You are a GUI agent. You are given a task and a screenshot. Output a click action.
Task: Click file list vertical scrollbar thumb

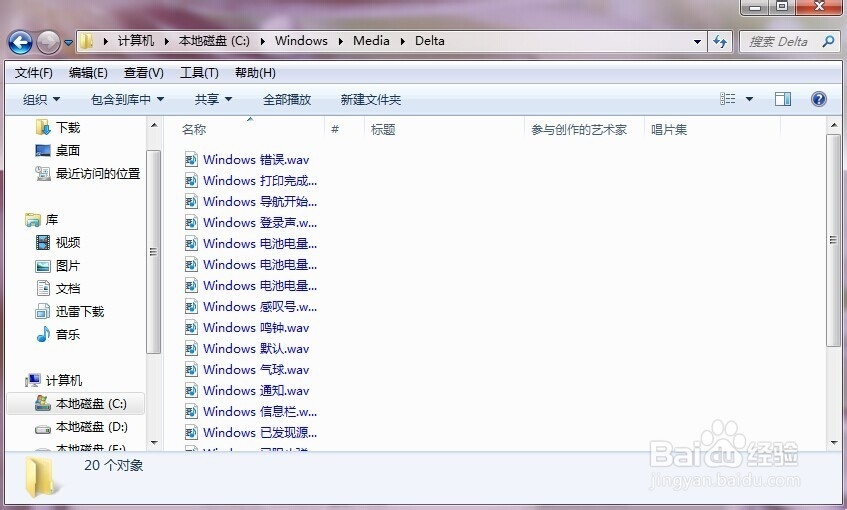833,240
